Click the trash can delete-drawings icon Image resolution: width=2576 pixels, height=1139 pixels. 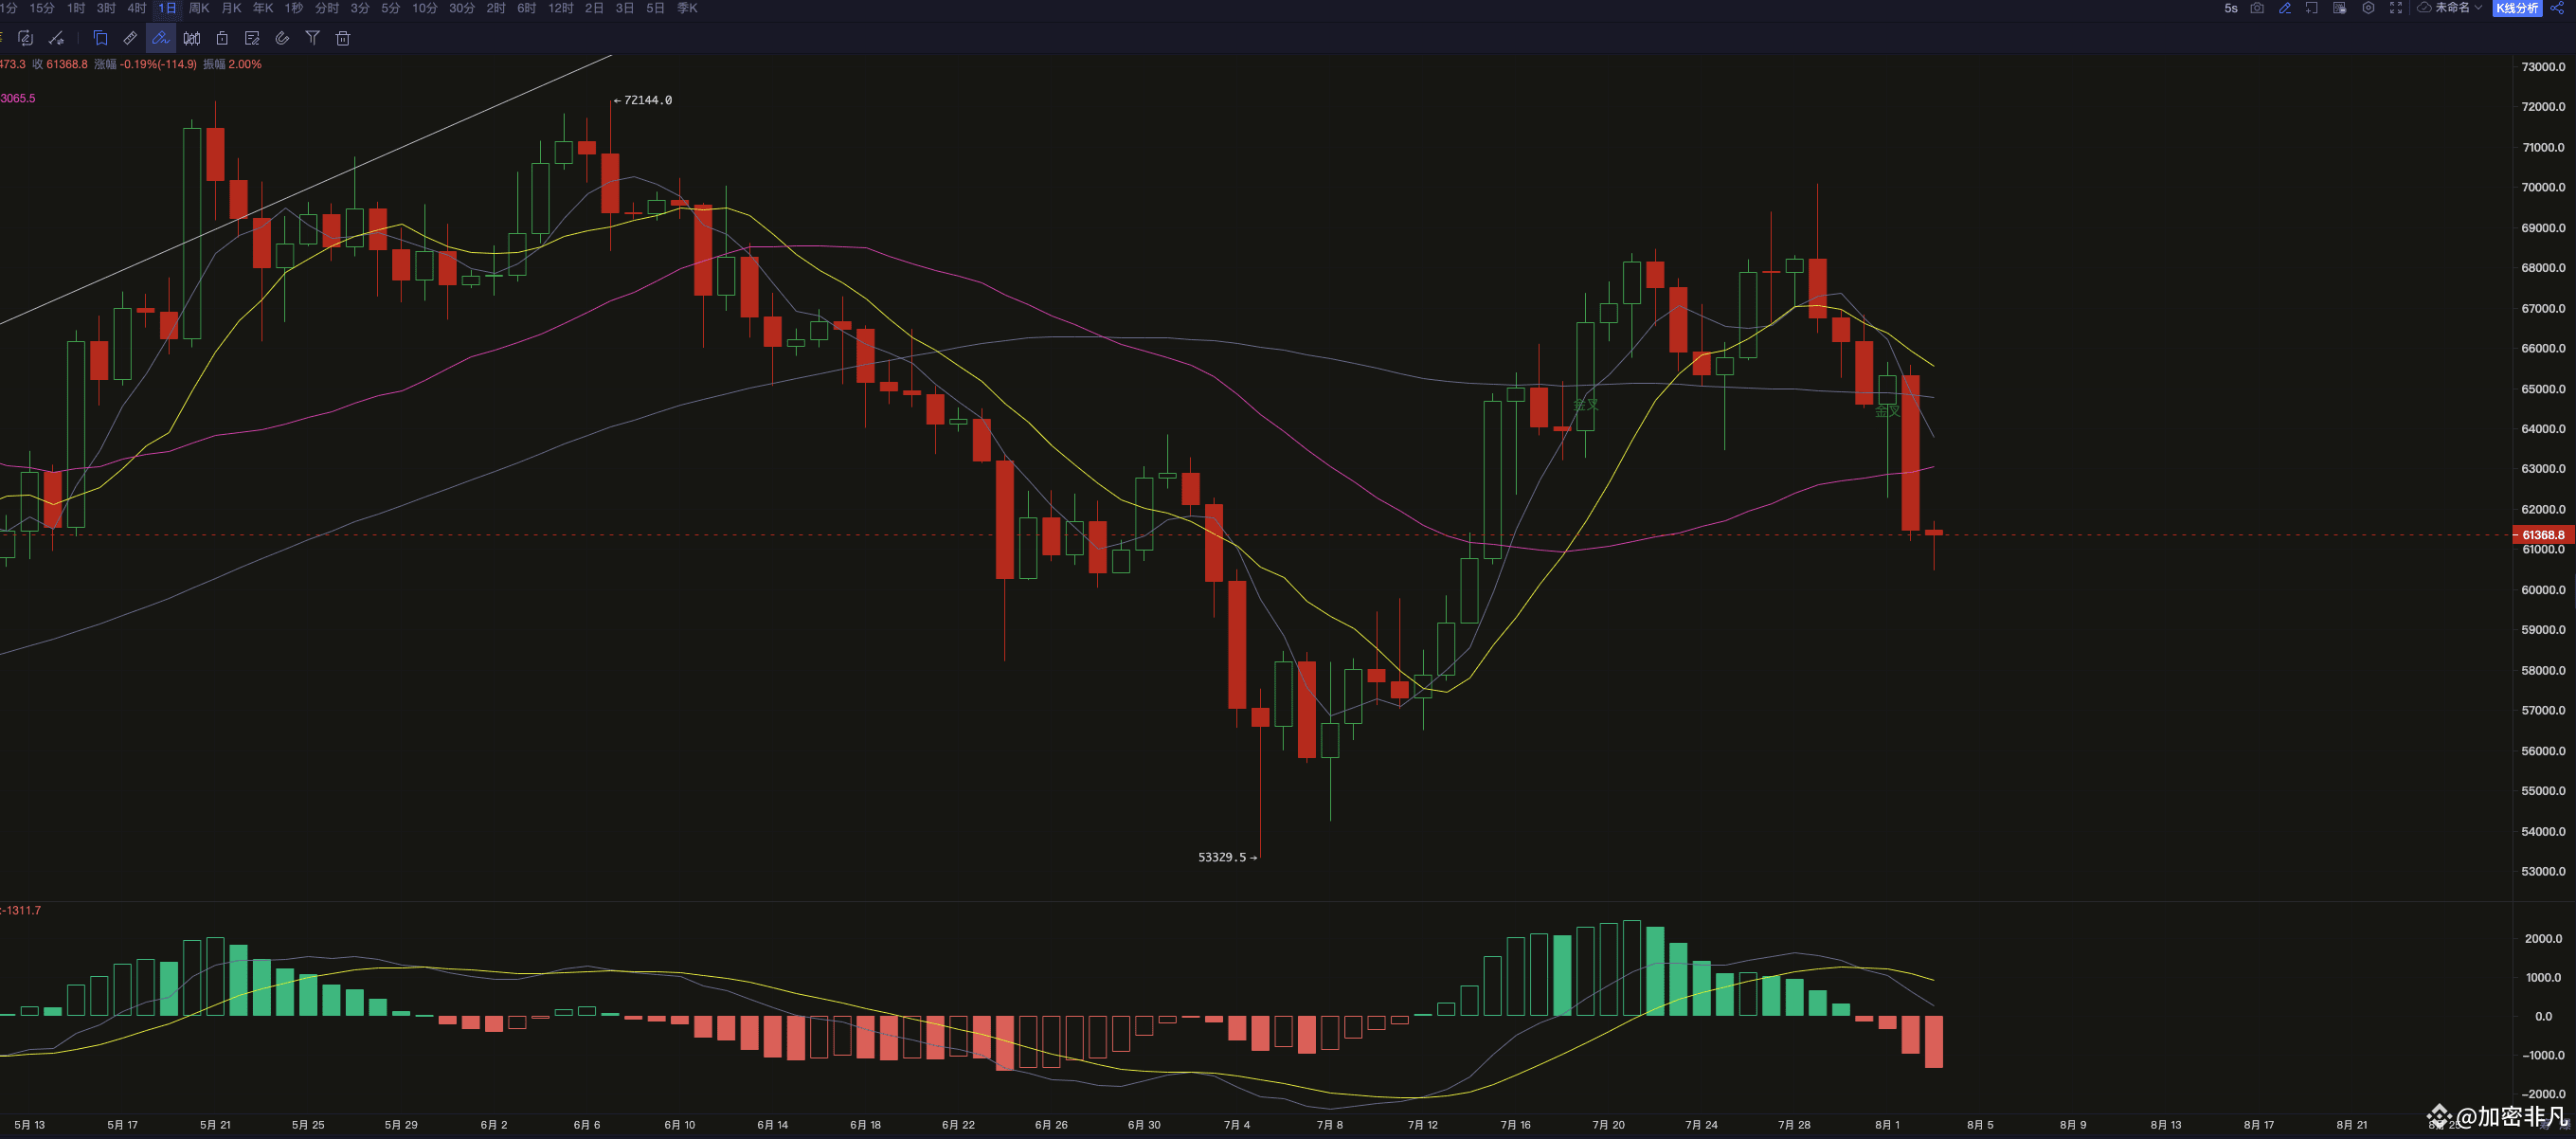343,38
